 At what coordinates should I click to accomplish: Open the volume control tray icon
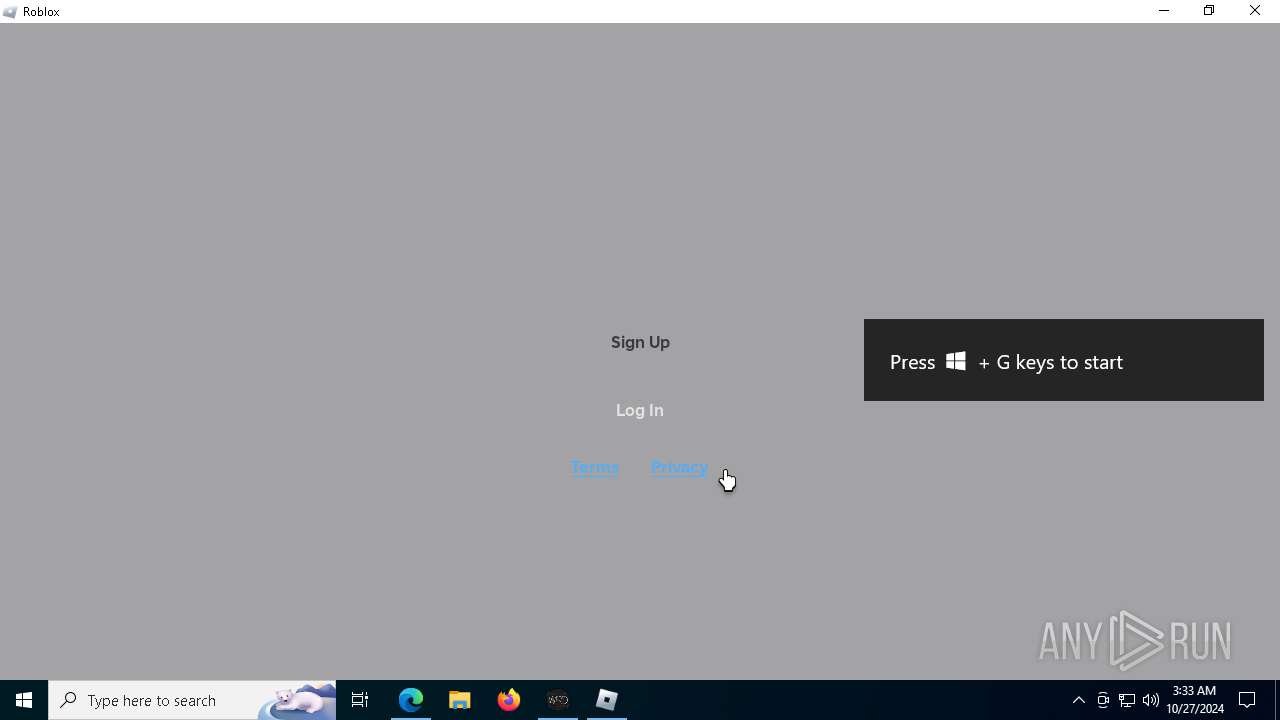tap(1151, 700)
